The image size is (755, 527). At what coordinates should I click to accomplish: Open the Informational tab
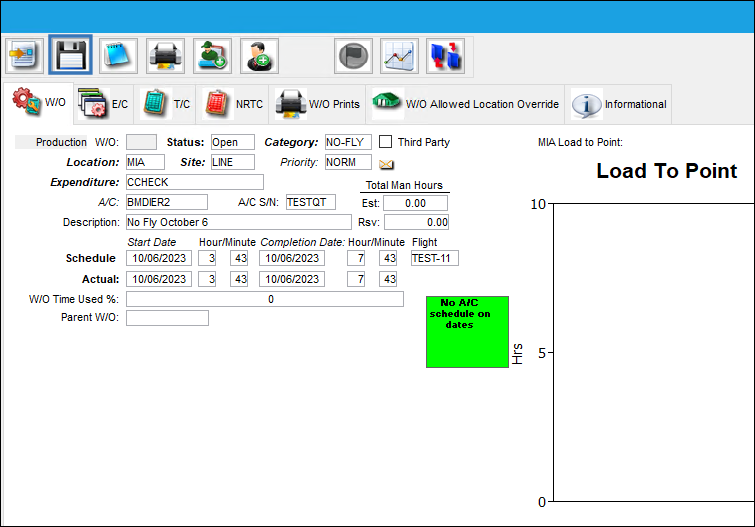coord(618,104)
